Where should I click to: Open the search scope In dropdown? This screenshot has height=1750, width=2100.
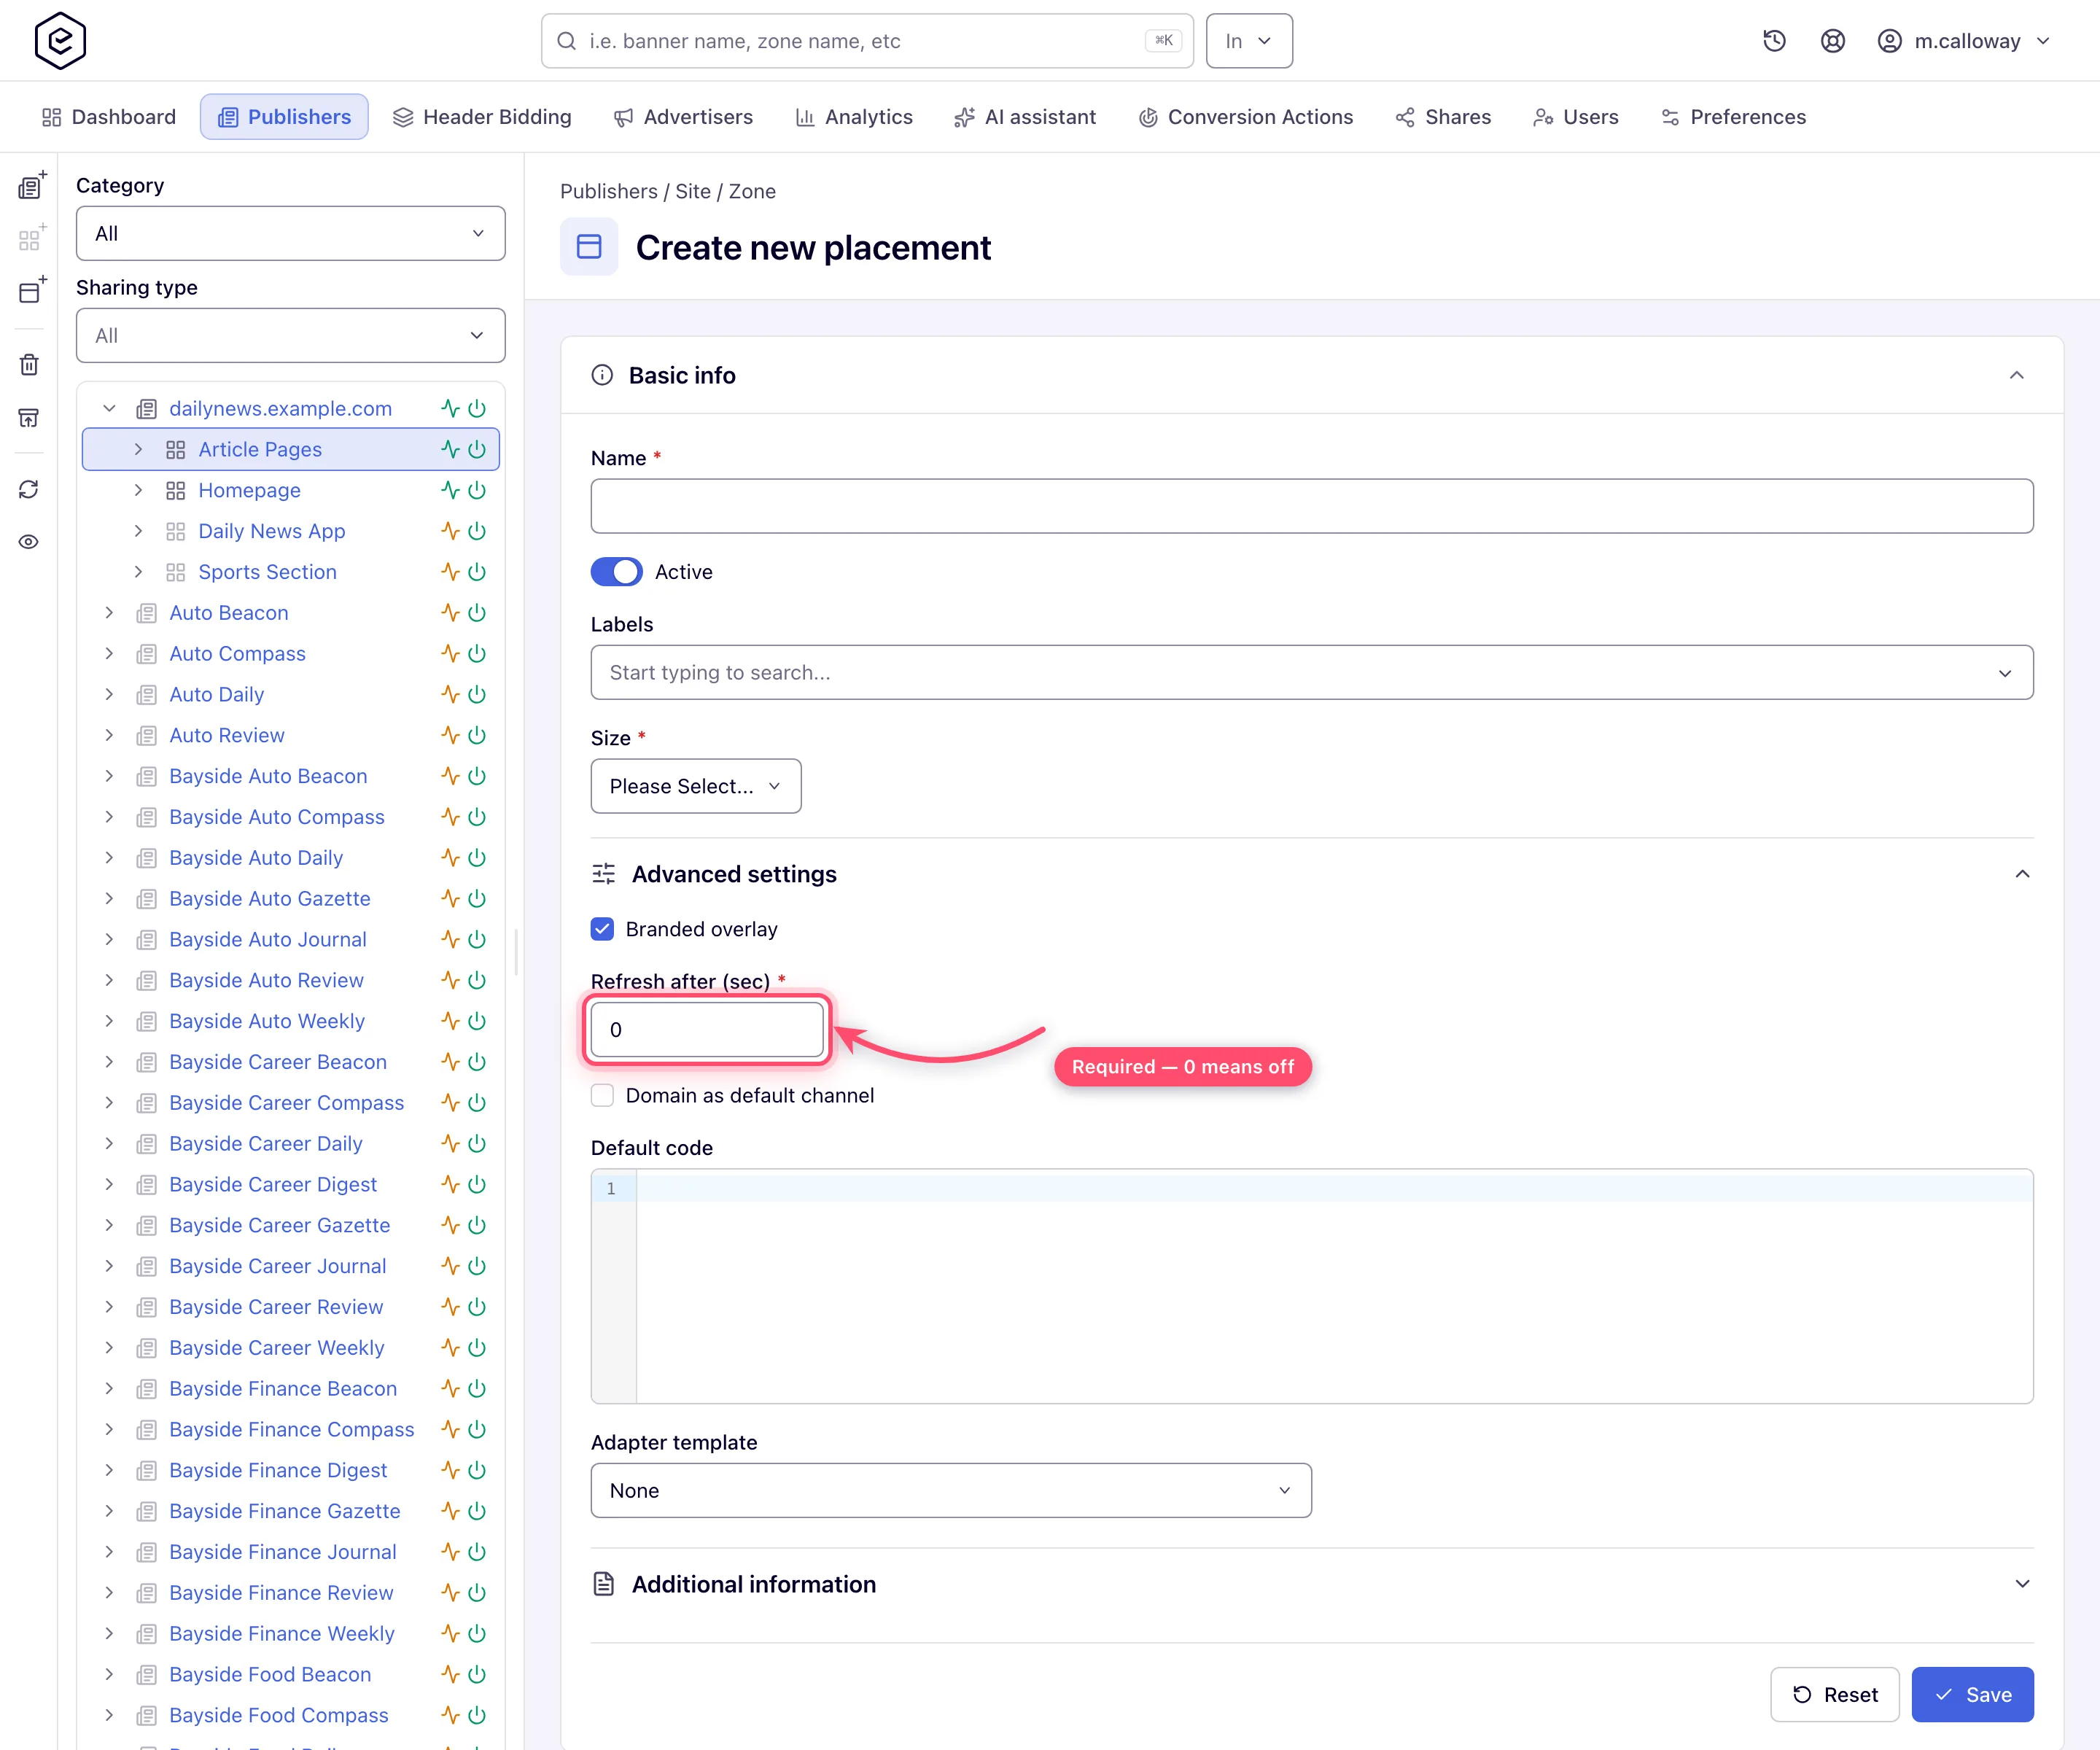click(1249, 41)
